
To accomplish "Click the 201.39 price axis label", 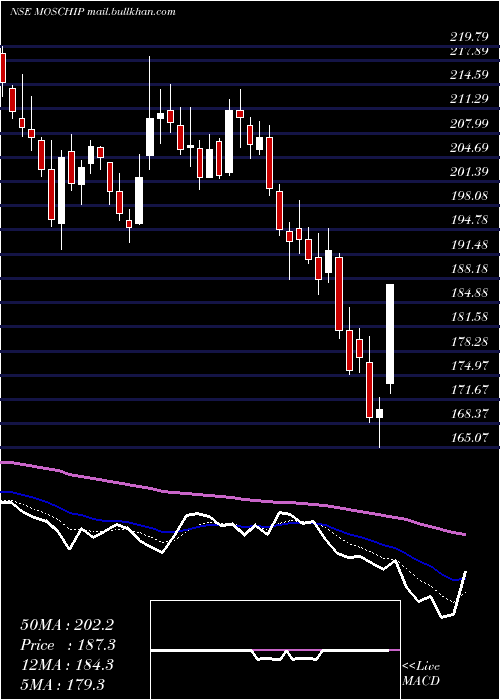I will click(x=469, y=171).
